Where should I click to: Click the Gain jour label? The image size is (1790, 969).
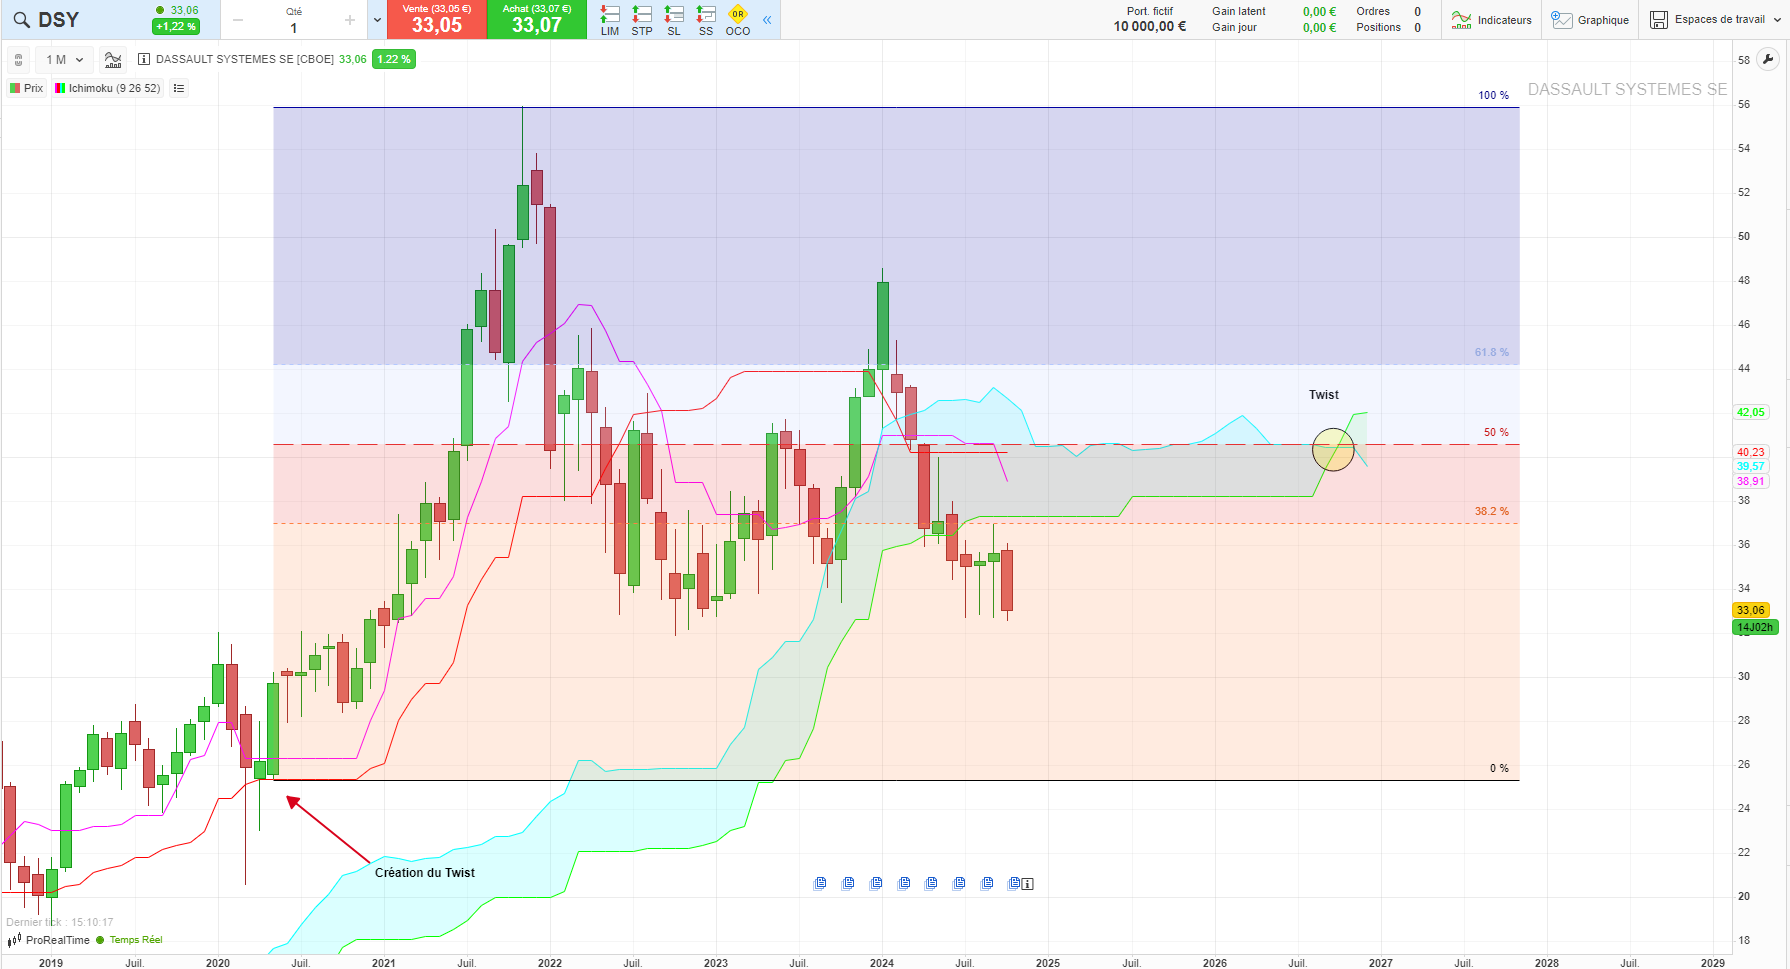tap(1234, 28)
